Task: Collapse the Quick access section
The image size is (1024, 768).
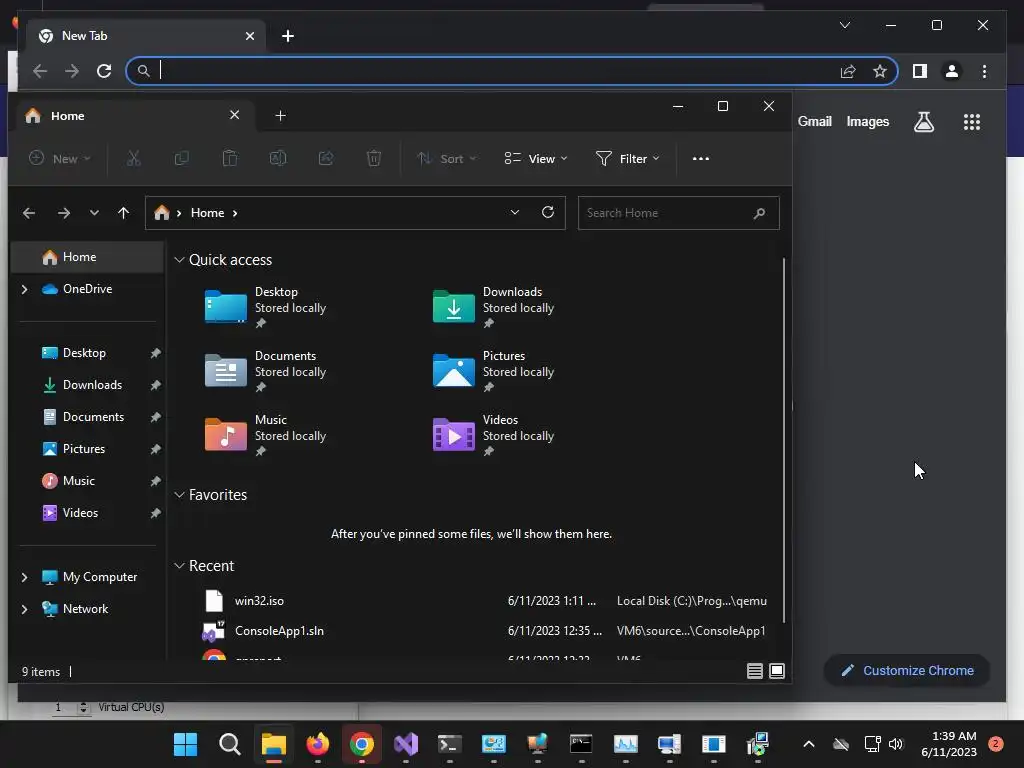Action: point(179,260)
